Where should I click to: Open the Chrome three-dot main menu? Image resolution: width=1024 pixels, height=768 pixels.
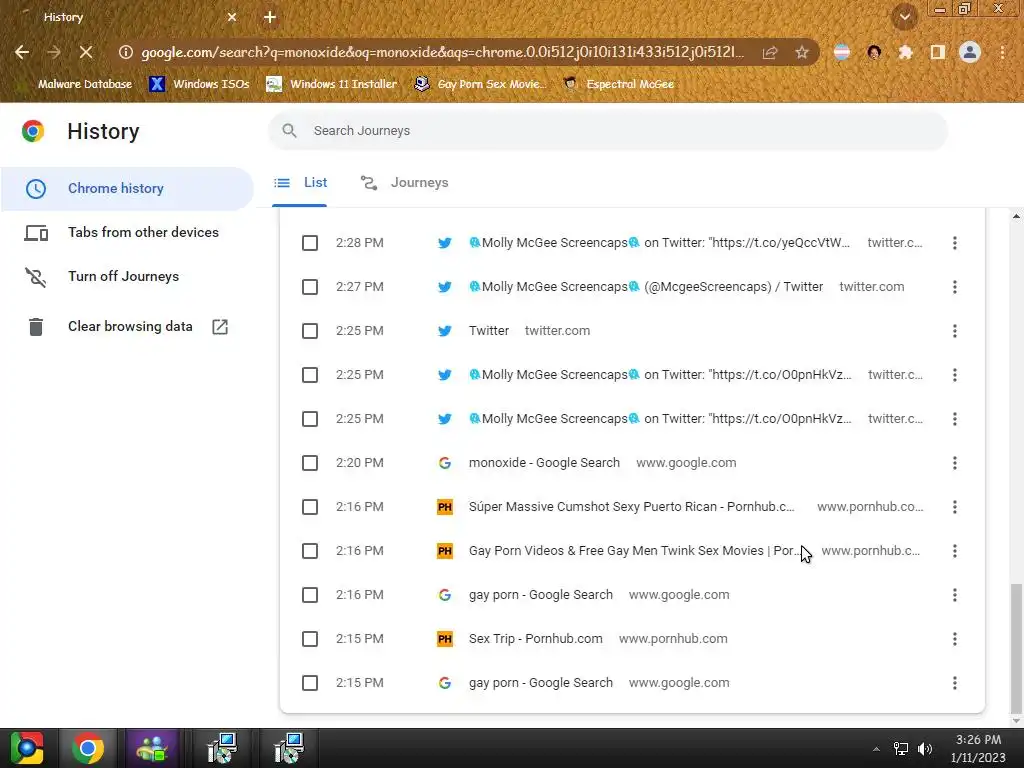point(1002,52)
